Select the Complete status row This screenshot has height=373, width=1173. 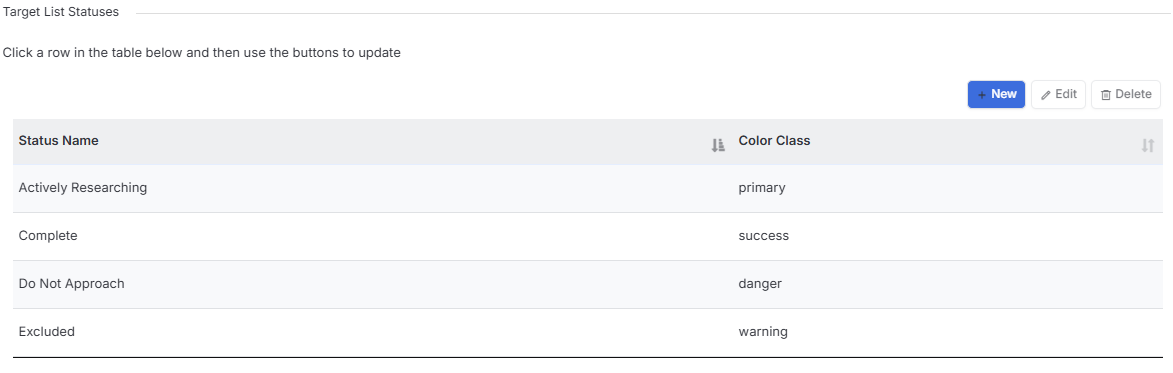[x=586, y=236]
